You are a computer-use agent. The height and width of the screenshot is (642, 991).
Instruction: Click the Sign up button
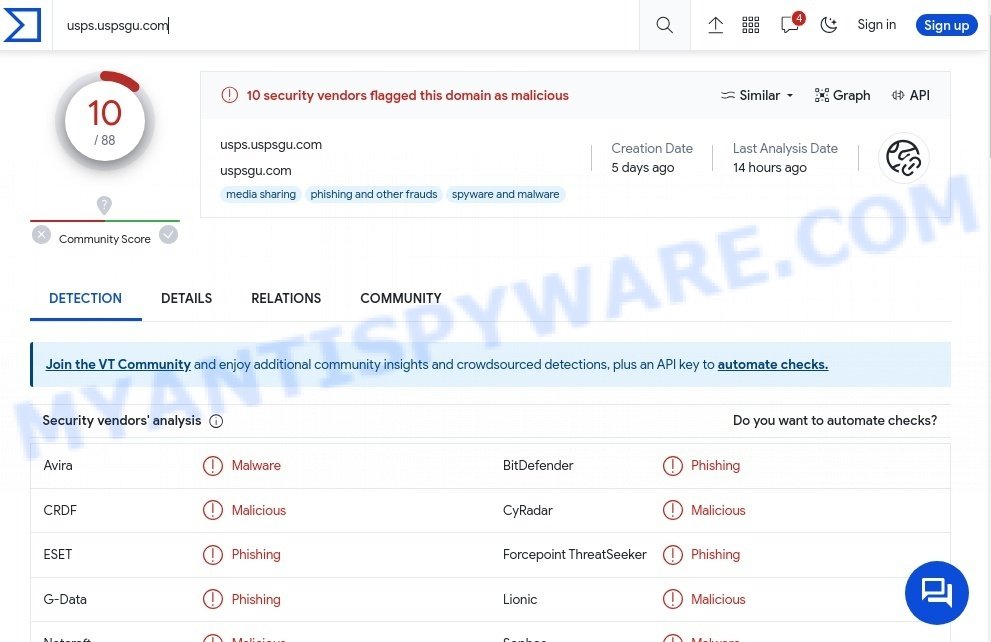946,25
